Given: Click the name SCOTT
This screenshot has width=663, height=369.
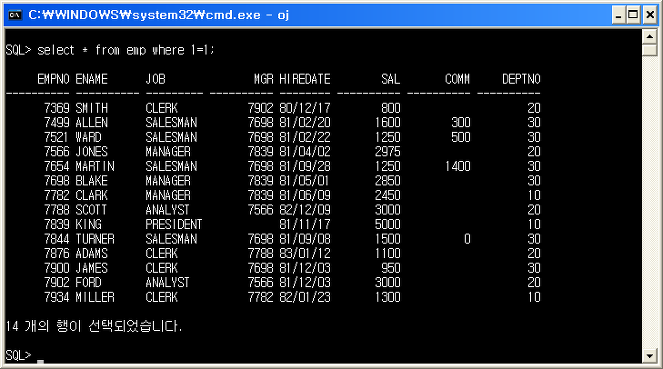Looking at the screenshot, I should click(x=91, y=210).
